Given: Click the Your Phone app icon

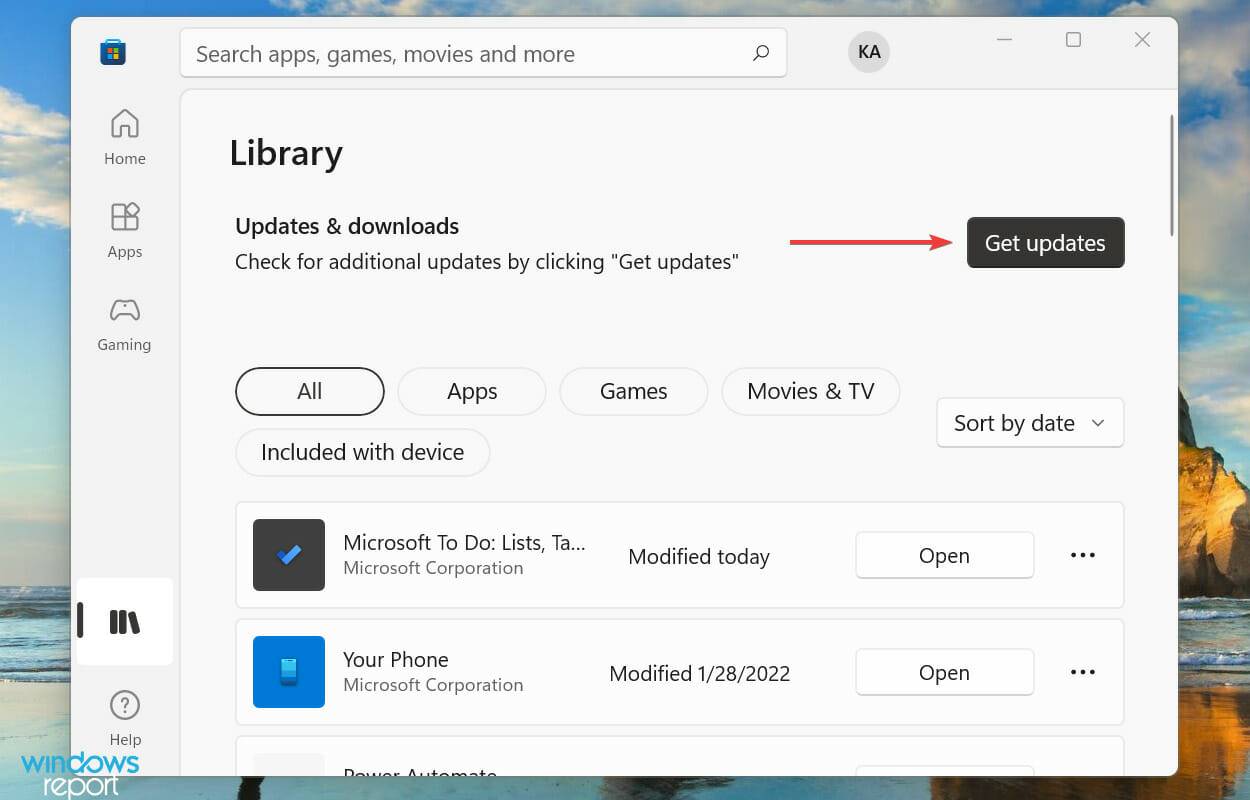Looking at the screenshot, I should tap(289, 671).
